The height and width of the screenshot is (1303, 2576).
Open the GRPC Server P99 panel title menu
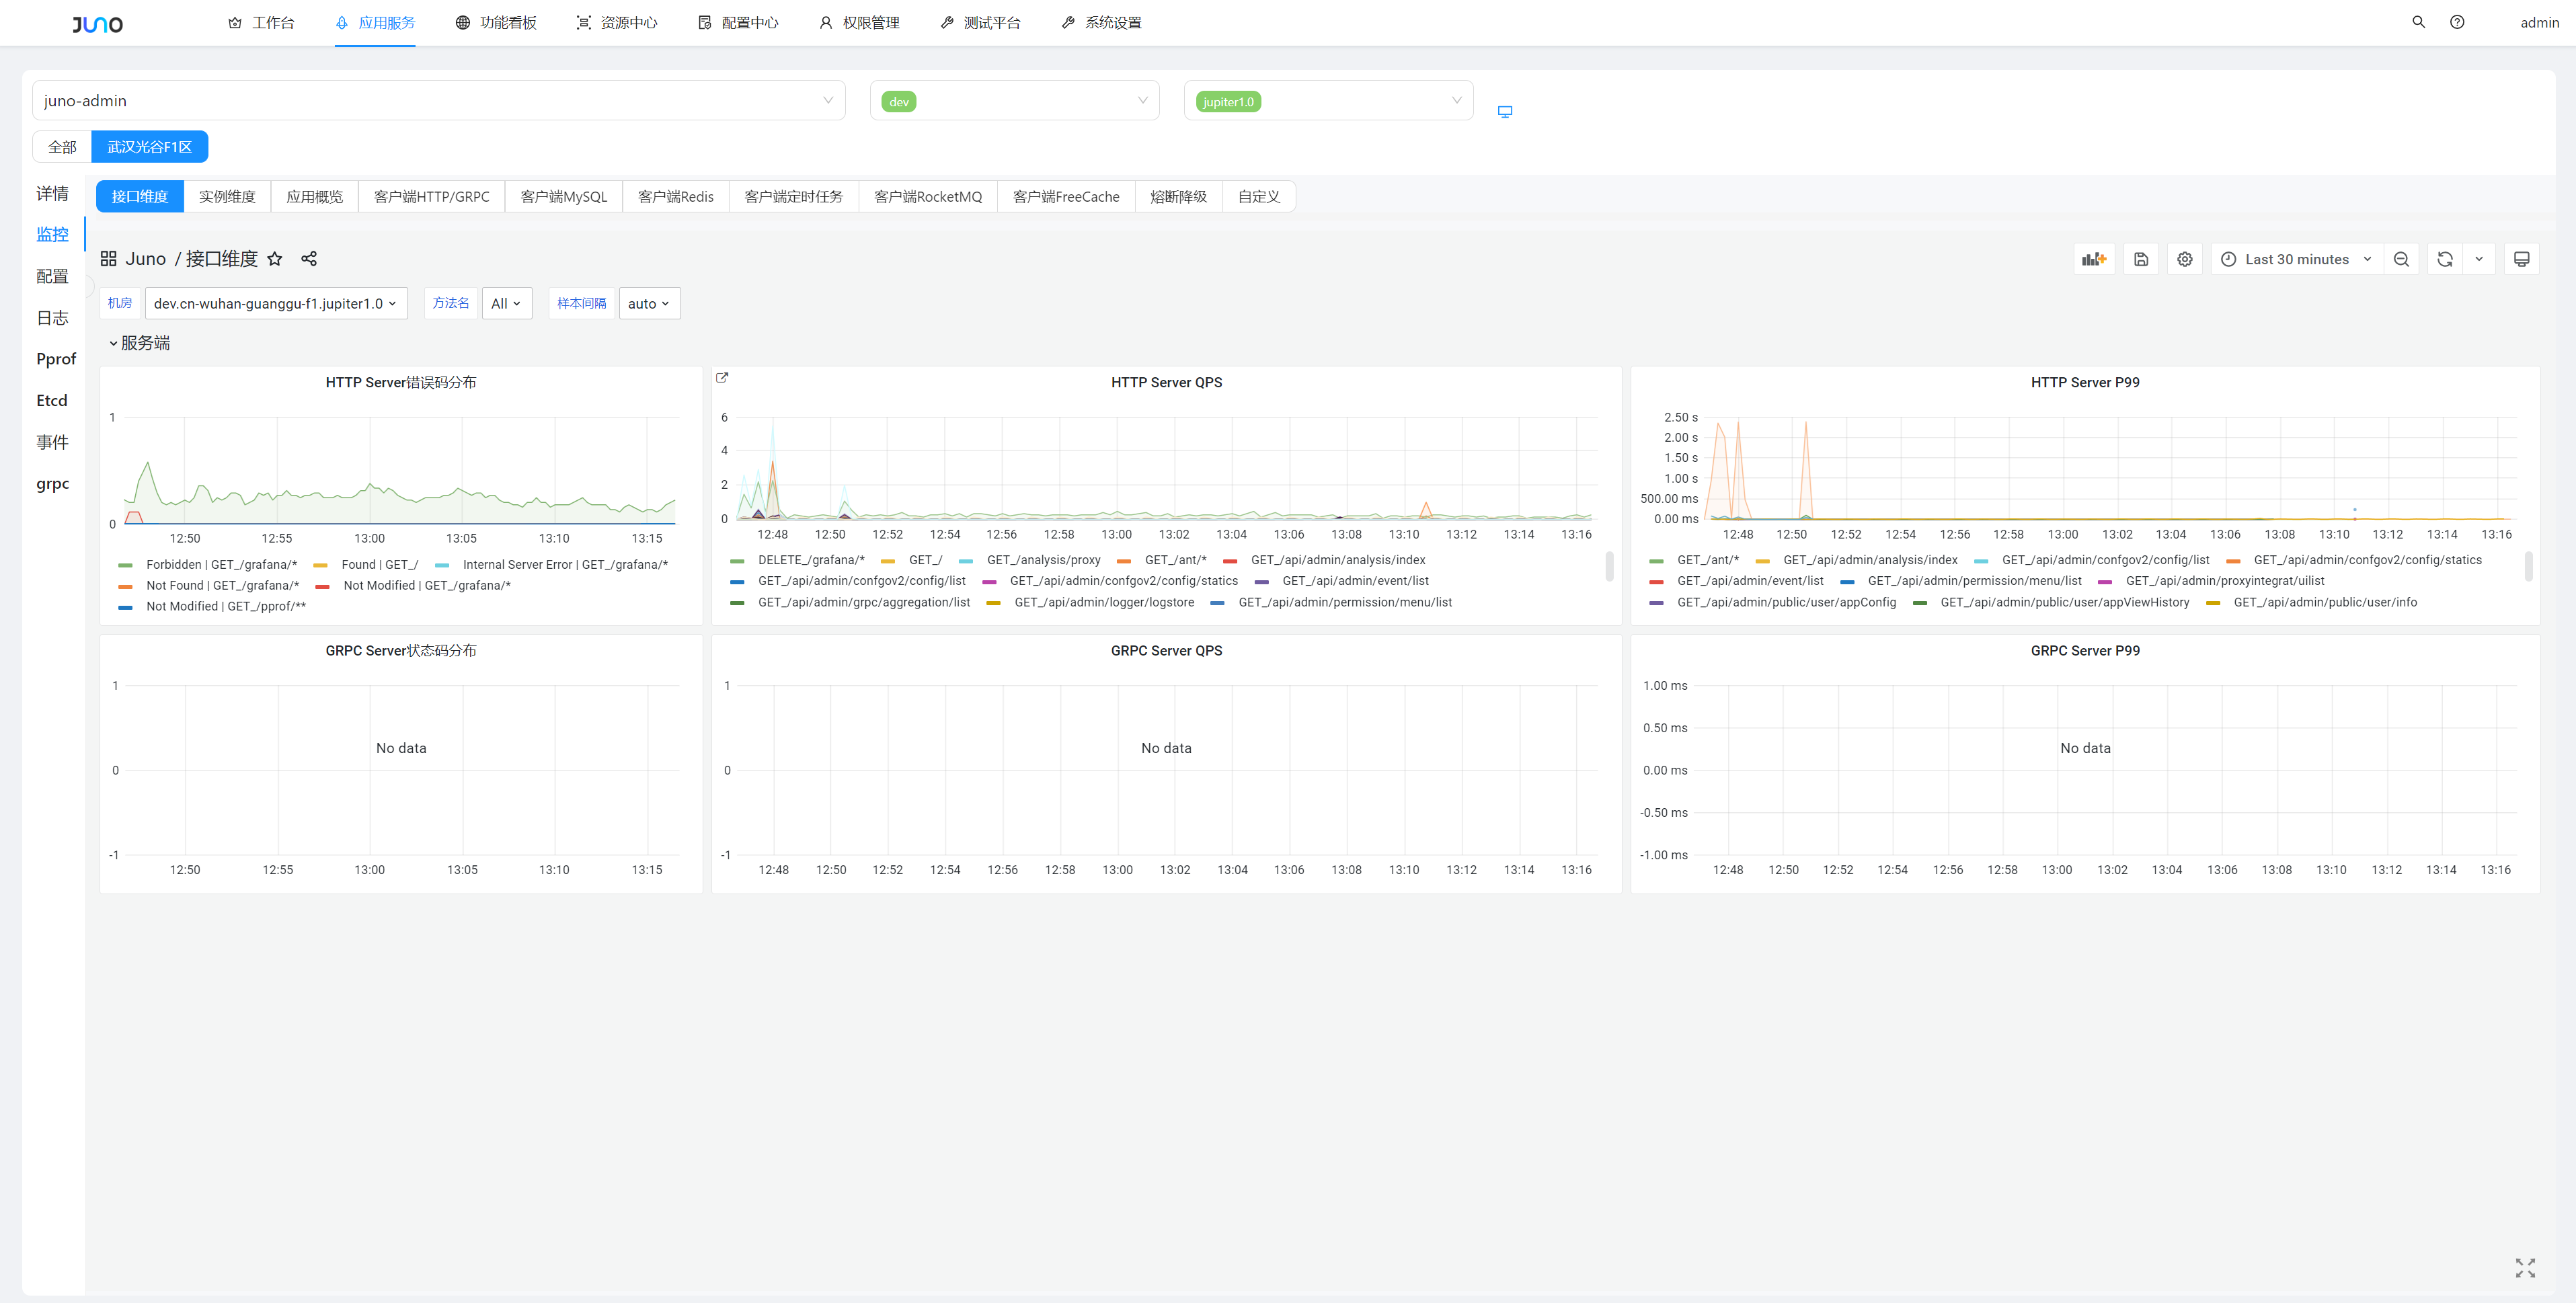coord(2085,651)
